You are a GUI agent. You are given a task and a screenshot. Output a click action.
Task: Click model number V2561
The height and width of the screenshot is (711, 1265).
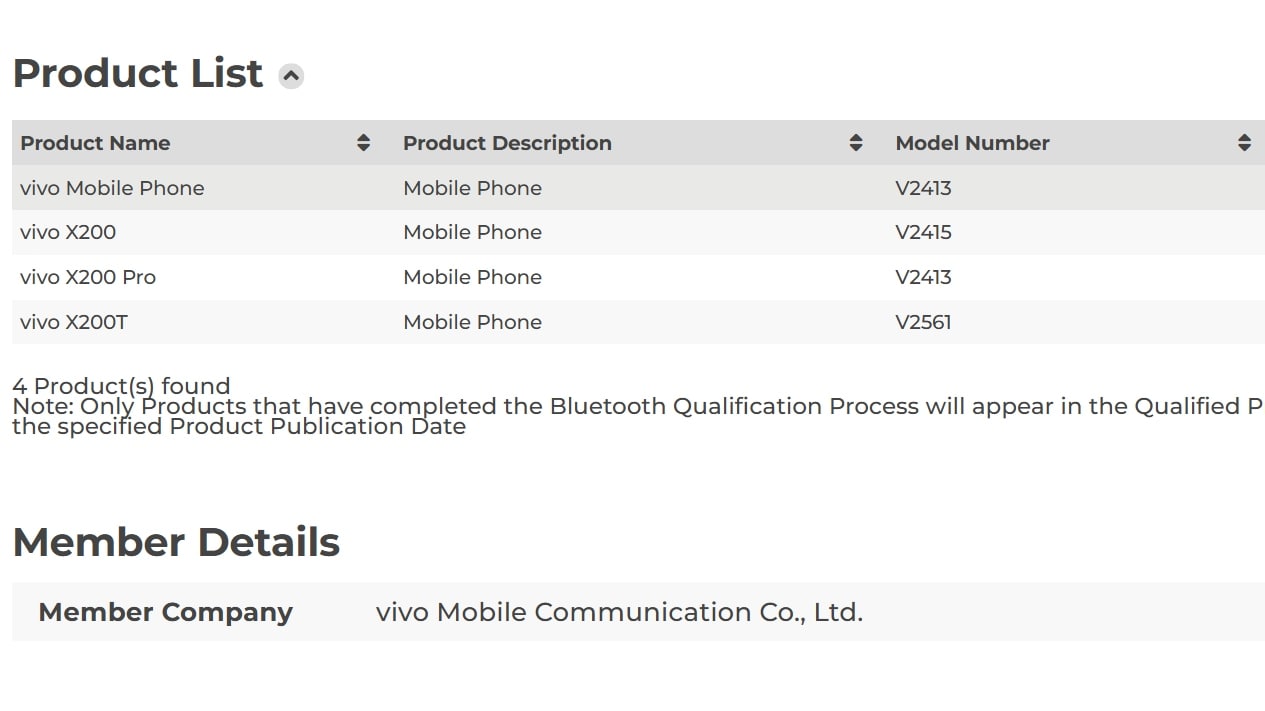(x=924, y=322)
